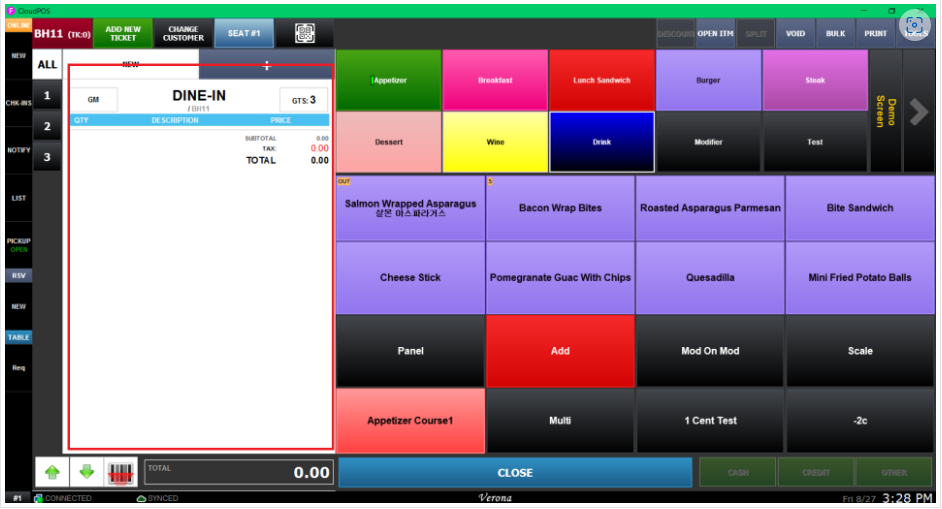This screenshot has width=942, height=509.
Task: Toggle the SEAT #1 button
Action: coord(244,33)
